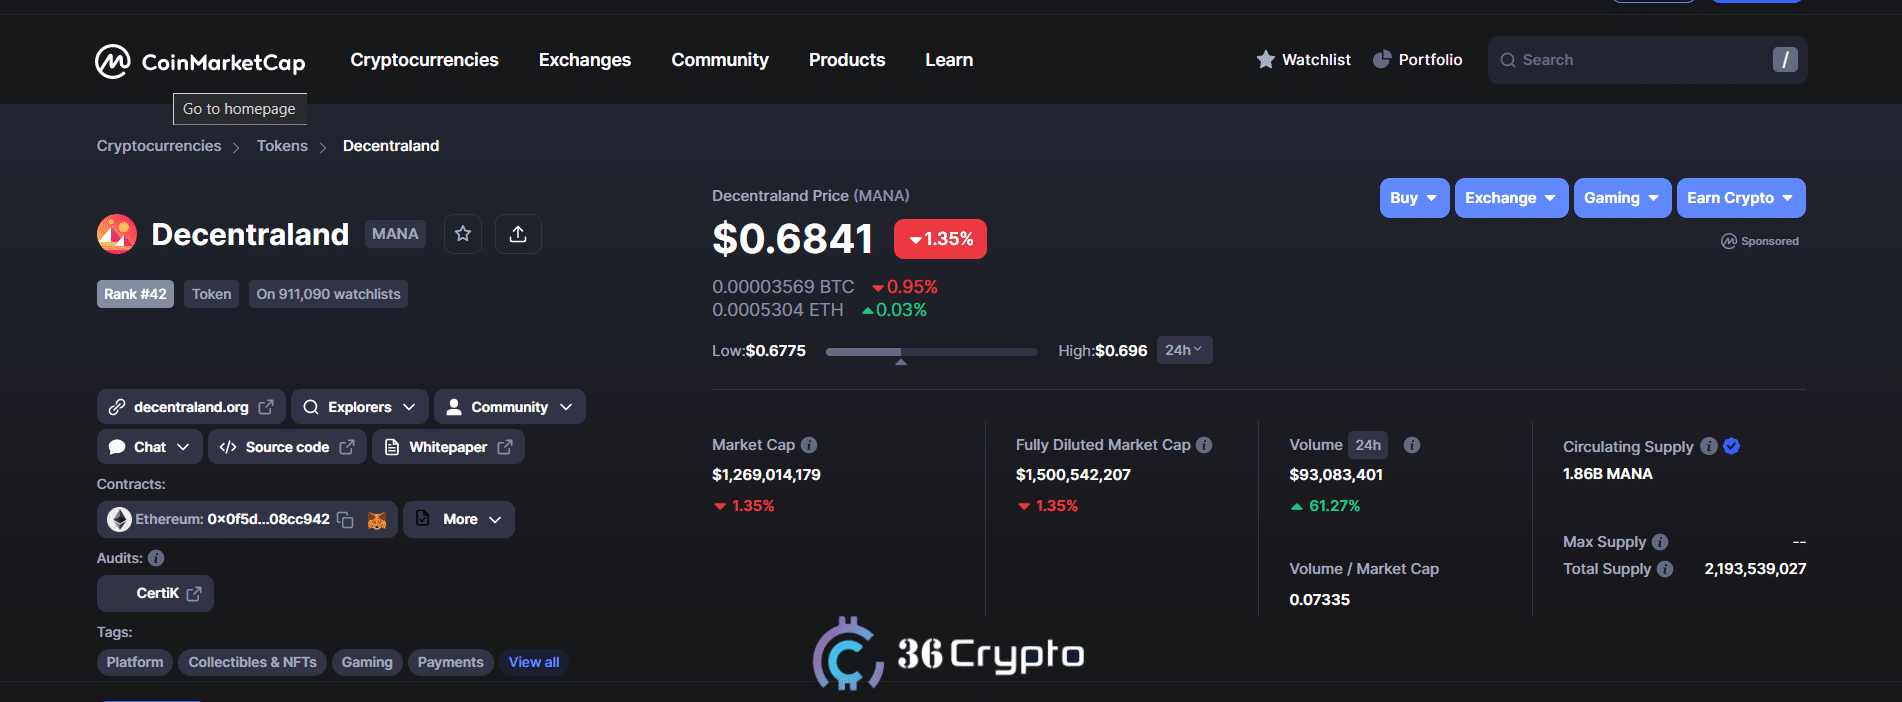Click the Sponsored label icon
This screenshot has height=702, width=1902.
click(x=1728, y=241)
